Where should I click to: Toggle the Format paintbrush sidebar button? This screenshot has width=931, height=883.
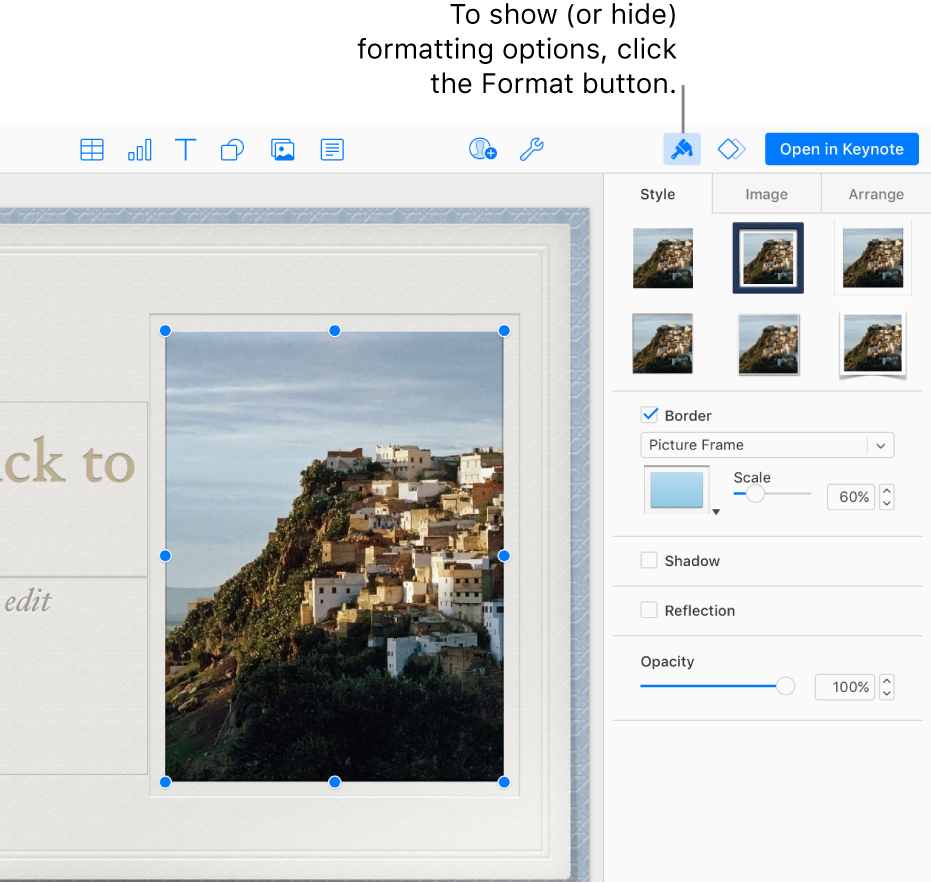pos(682,149)
